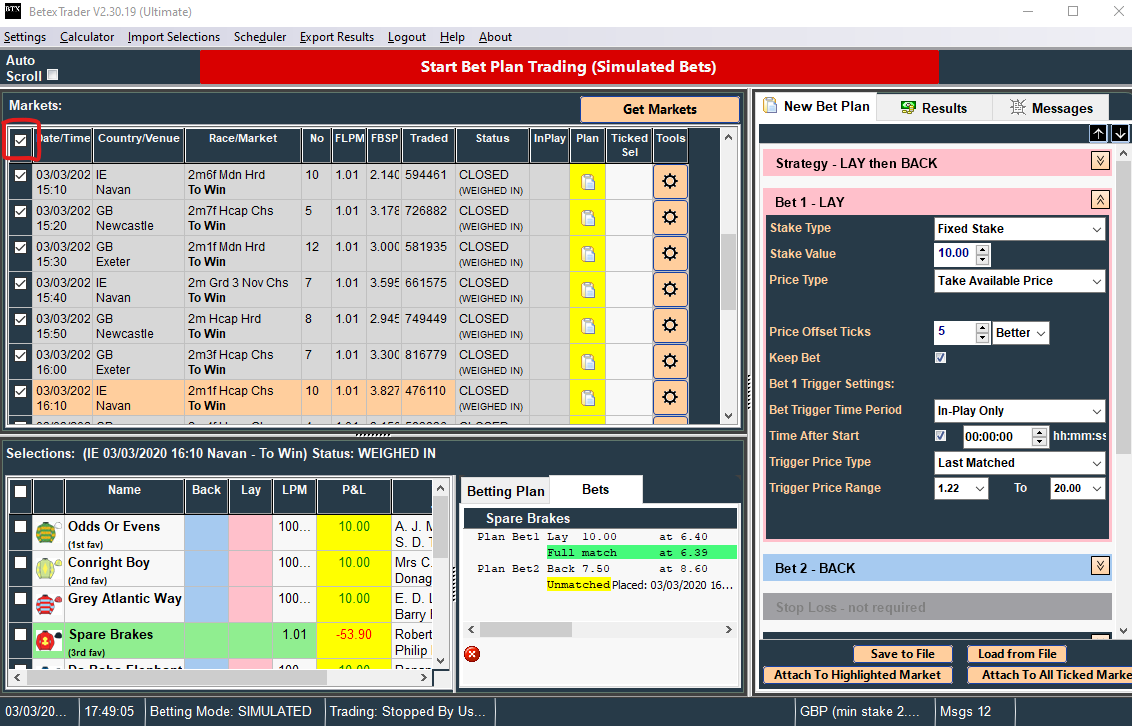Expand the Bet 2 - BACK section
Image resolution: width=1132 pixels, height=726 pixels.
point(1100,567)
